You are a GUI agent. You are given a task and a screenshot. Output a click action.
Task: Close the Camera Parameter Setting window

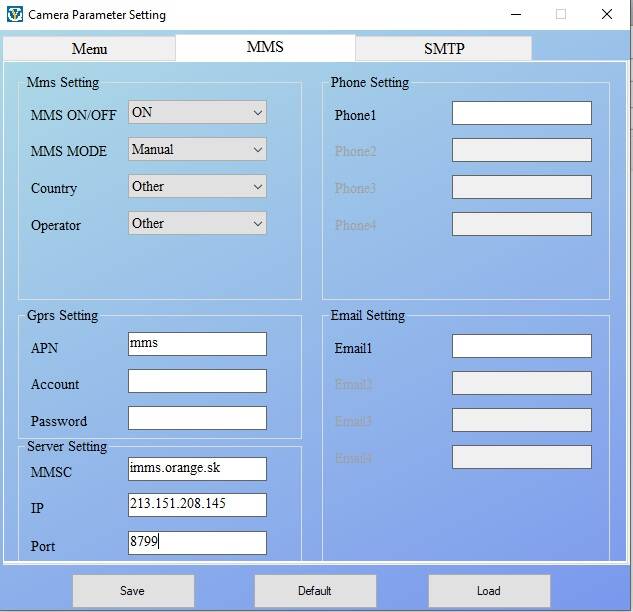point(607,15)
